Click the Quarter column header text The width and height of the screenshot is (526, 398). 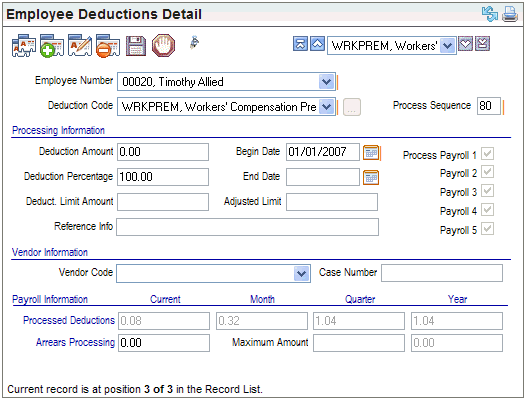point(360,299)
